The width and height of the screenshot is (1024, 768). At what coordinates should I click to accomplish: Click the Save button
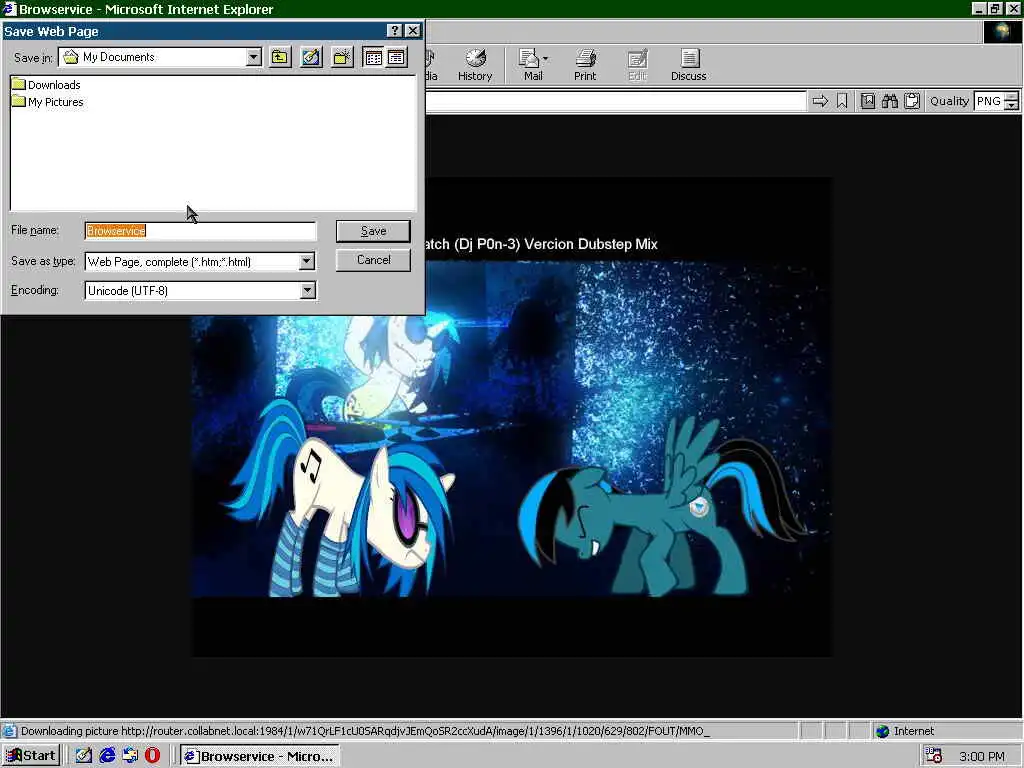[x=374, y=231]
